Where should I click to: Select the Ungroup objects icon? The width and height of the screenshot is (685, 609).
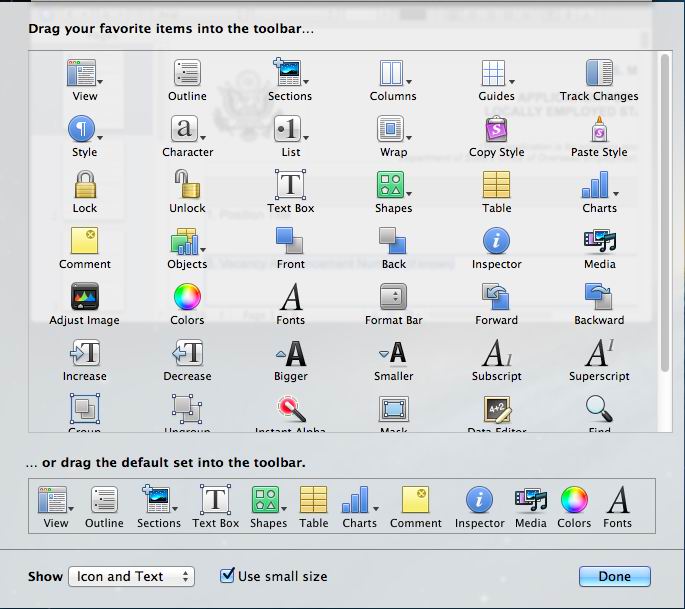point(187,408)
